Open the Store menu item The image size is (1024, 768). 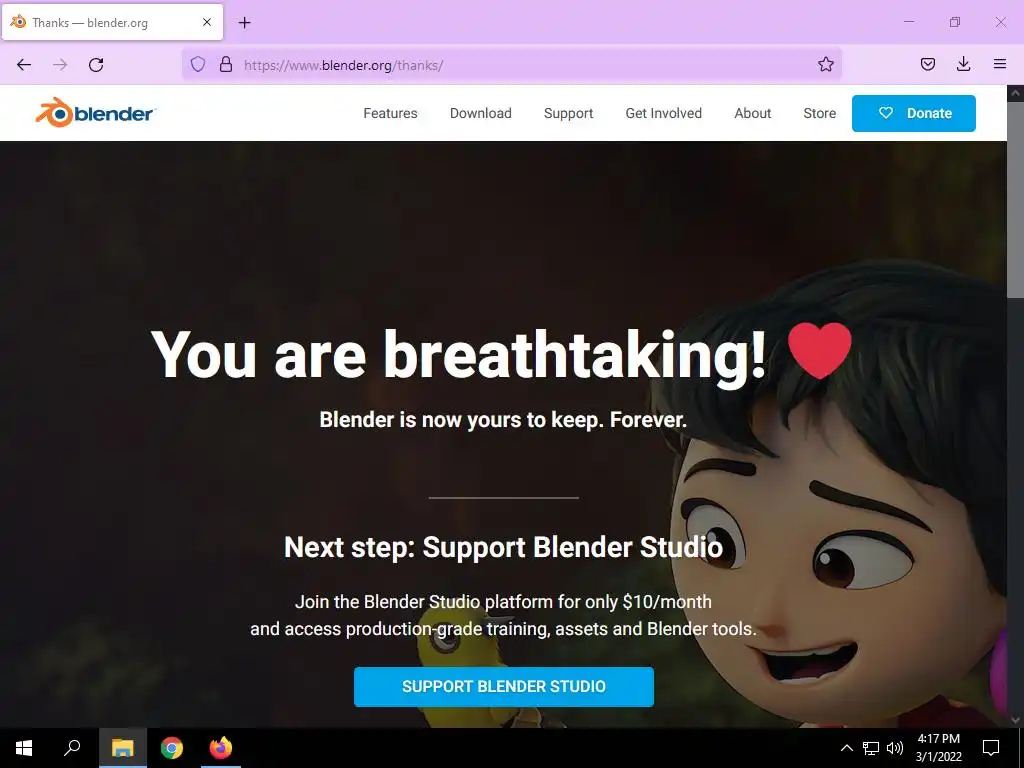820,113
